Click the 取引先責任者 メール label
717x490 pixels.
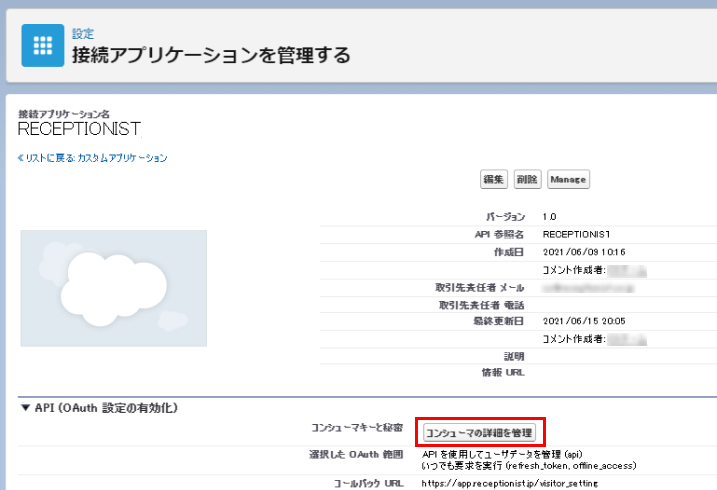pyautogui.click(x=480, y=288)
